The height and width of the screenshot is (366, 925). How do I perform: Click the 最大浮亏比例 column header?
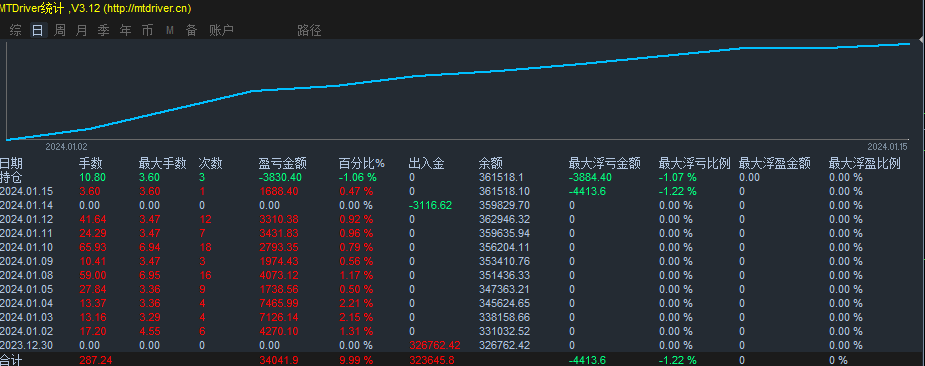tap(694, 164)
